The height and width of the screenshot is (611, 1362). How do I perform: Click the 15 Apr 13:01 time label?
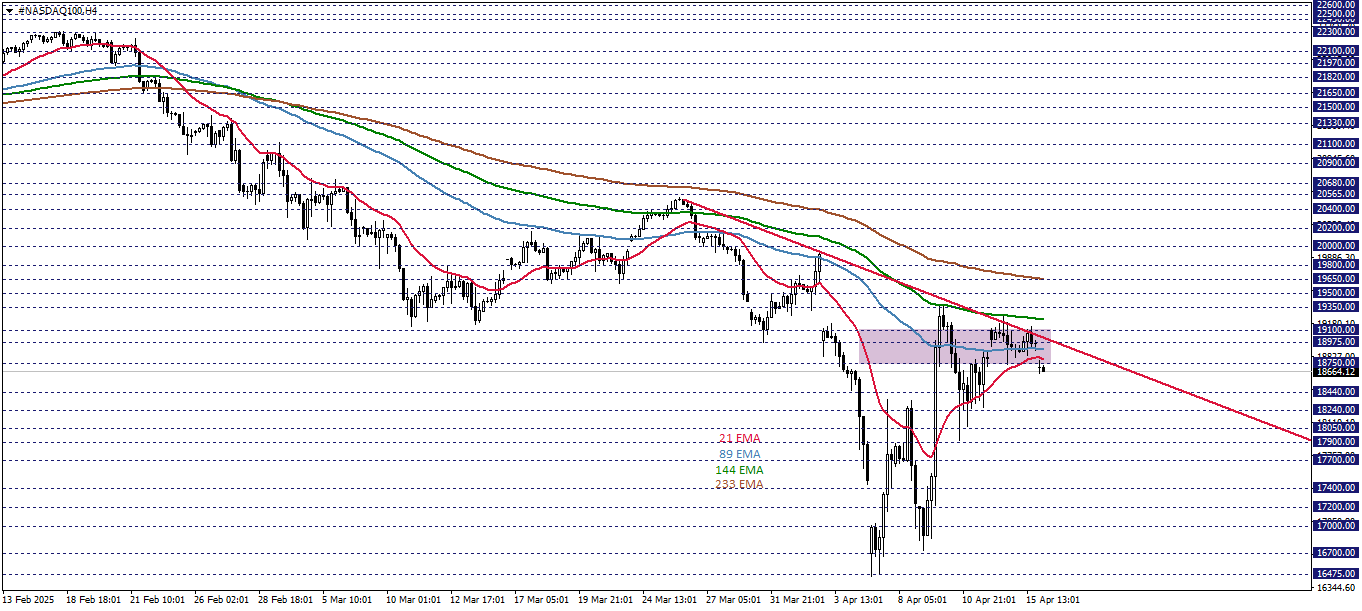(1053, 601)
